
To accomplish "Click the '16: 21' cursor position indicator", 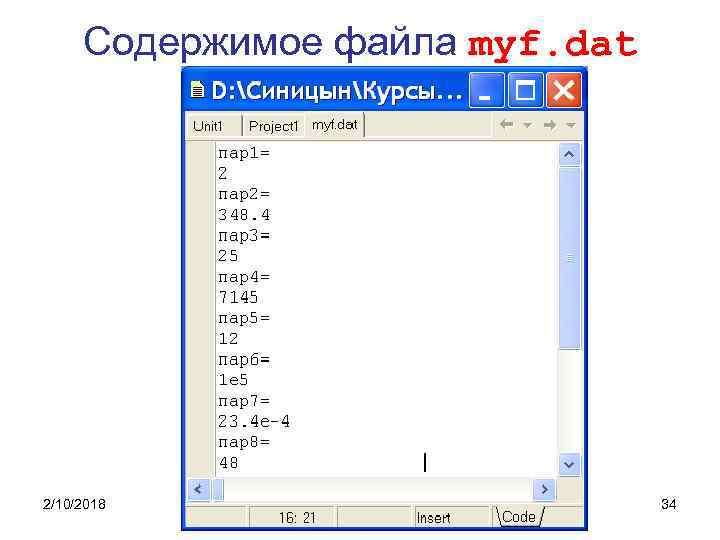I will pos(297,518).
